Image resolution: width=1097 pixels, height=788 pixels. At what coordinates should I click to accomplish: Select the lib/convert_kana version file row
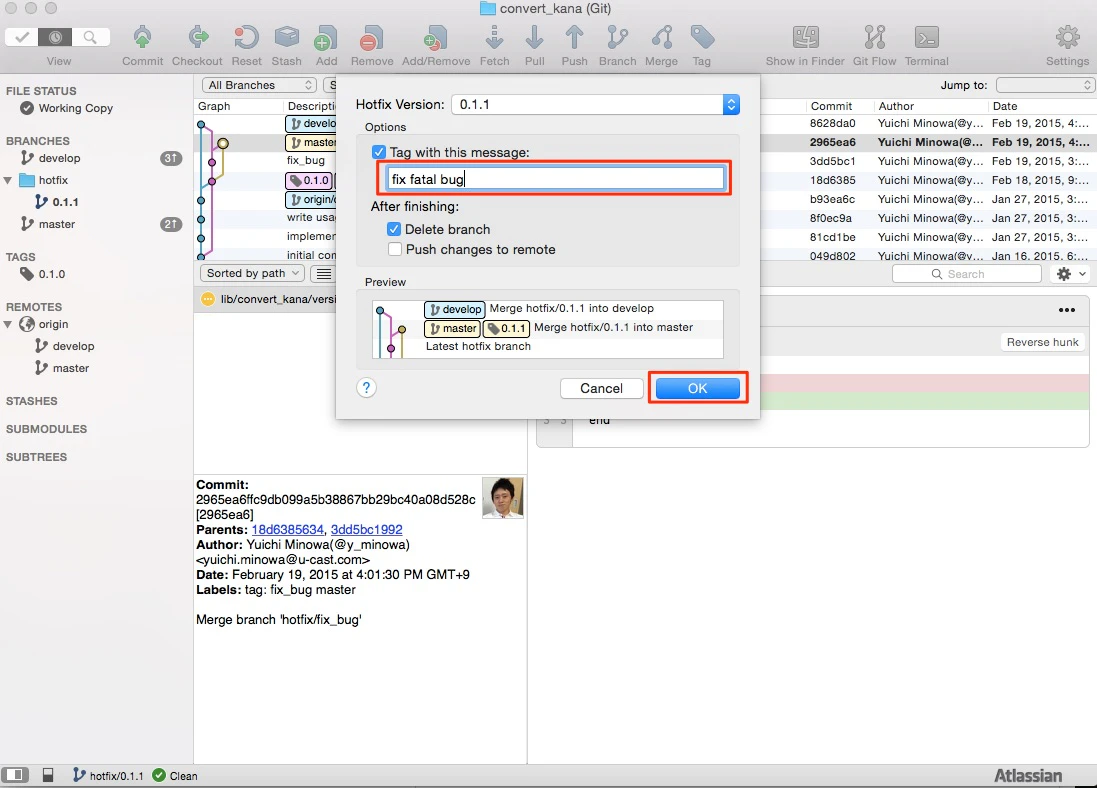coord(267,299)
